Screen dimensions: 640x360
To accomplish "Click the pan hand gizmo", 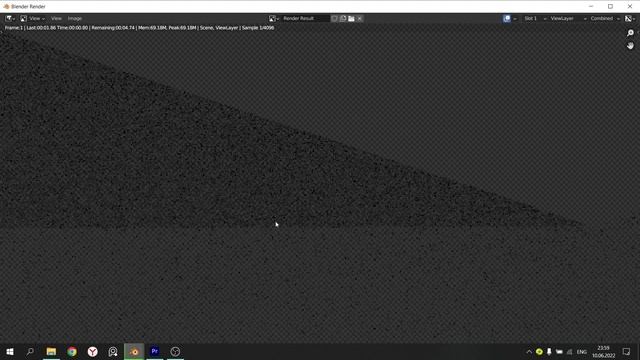I will point(630,46).
